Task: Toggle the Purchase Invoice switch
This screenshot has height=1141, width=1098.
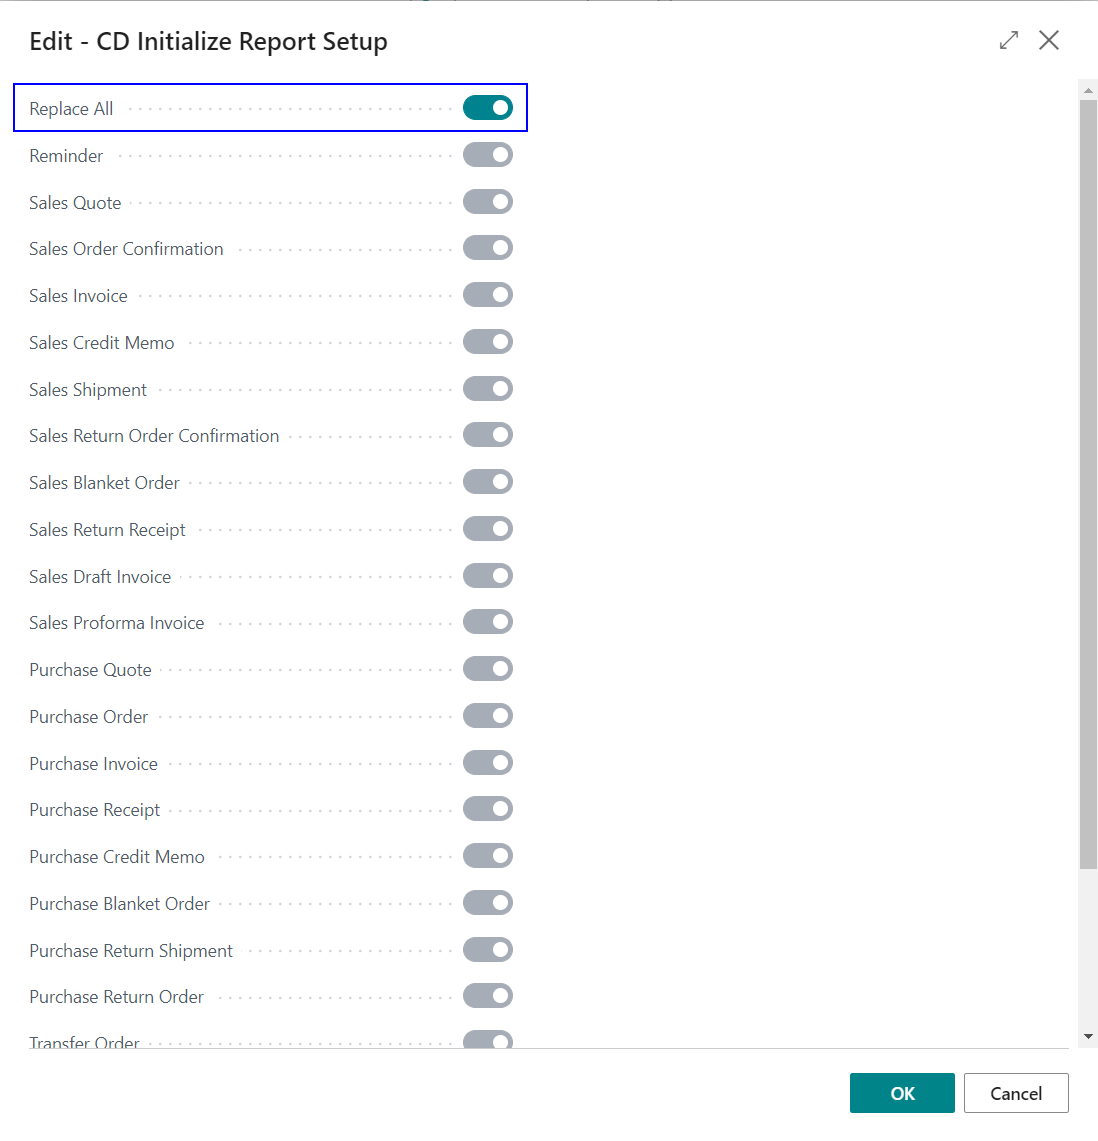Action: (488, 763)
